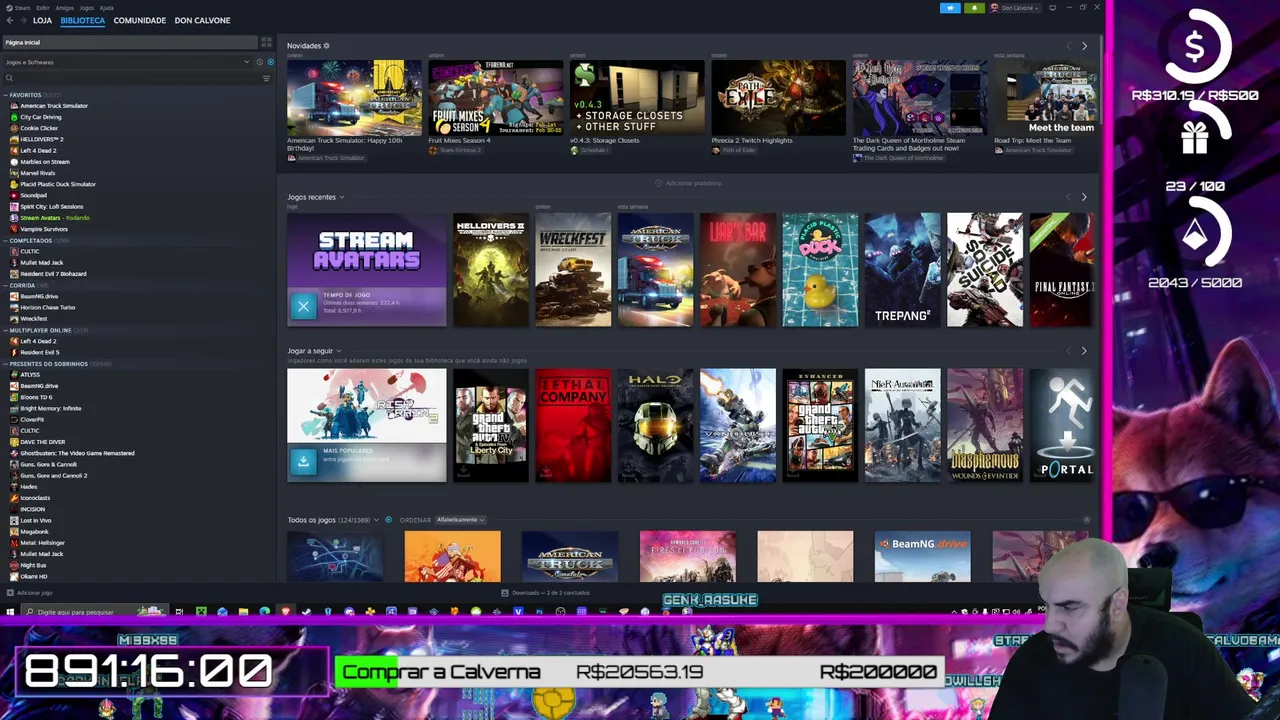Open the COMUNIDADE tab

tap(139, 20)
